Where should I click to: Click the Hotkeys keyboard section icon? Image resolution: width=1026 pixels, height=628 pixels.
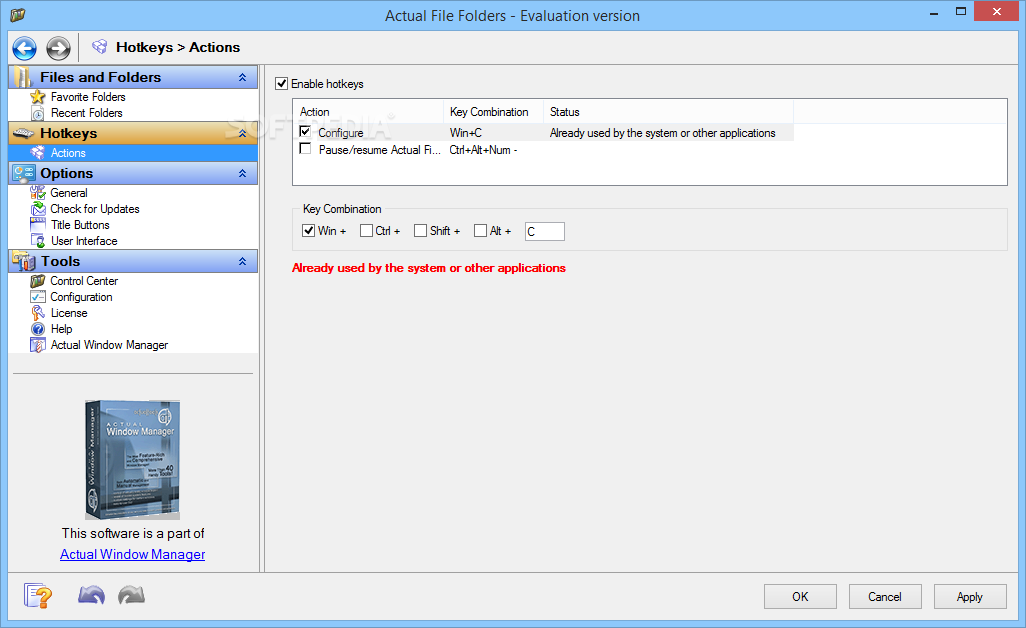coord(24,133)
